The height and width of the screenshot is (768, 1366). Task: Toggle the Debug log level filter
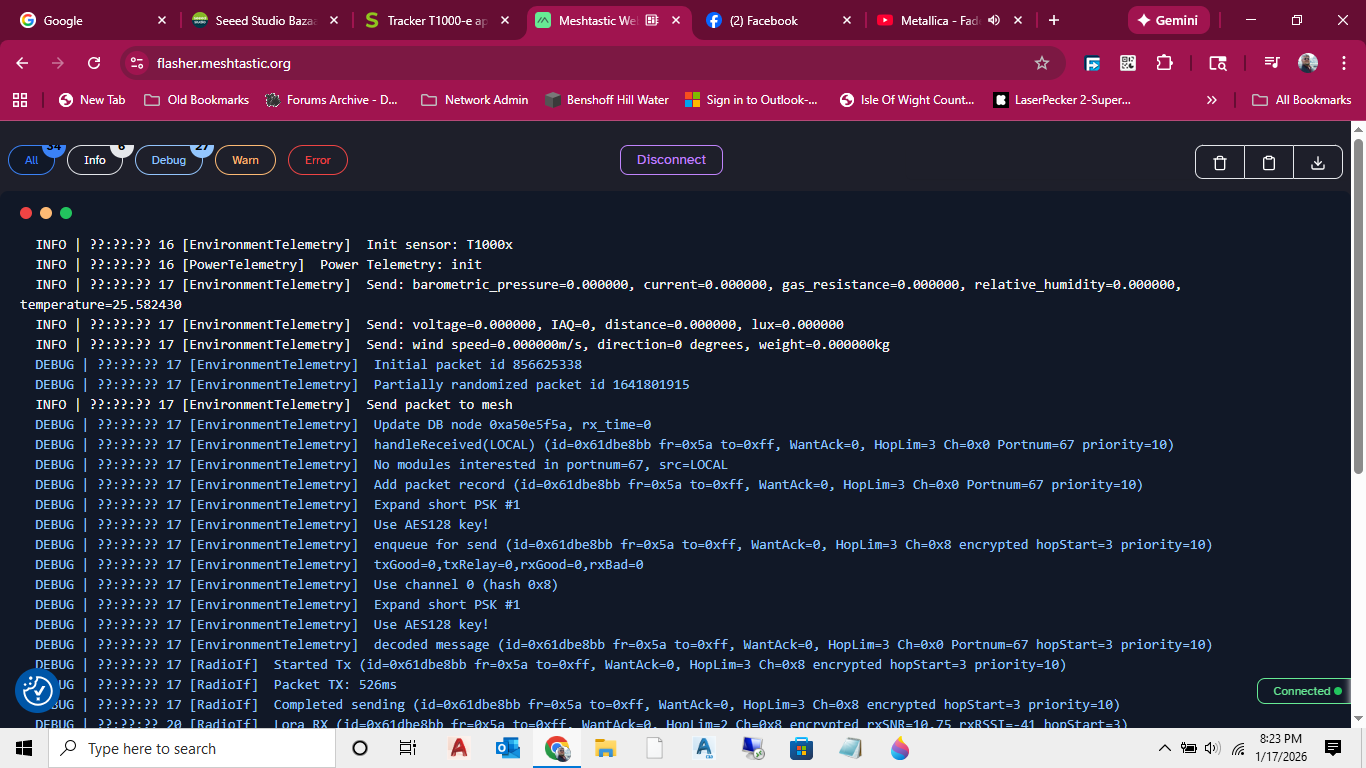(x=169, y=160)
